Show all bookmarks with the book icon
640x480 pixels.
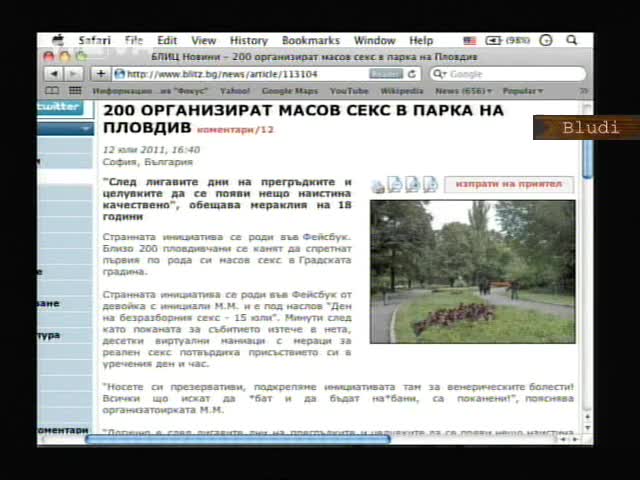pos(52,91)
